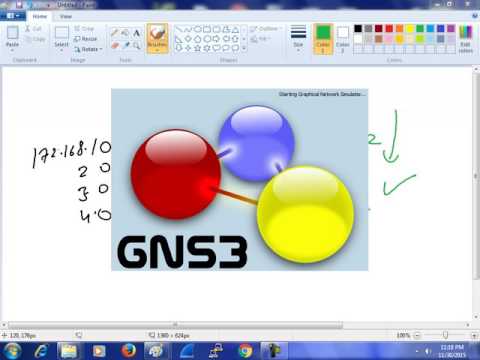The image size is (480, 360).
Task: Choose the Right arrow shape
Action: point(216,39)
